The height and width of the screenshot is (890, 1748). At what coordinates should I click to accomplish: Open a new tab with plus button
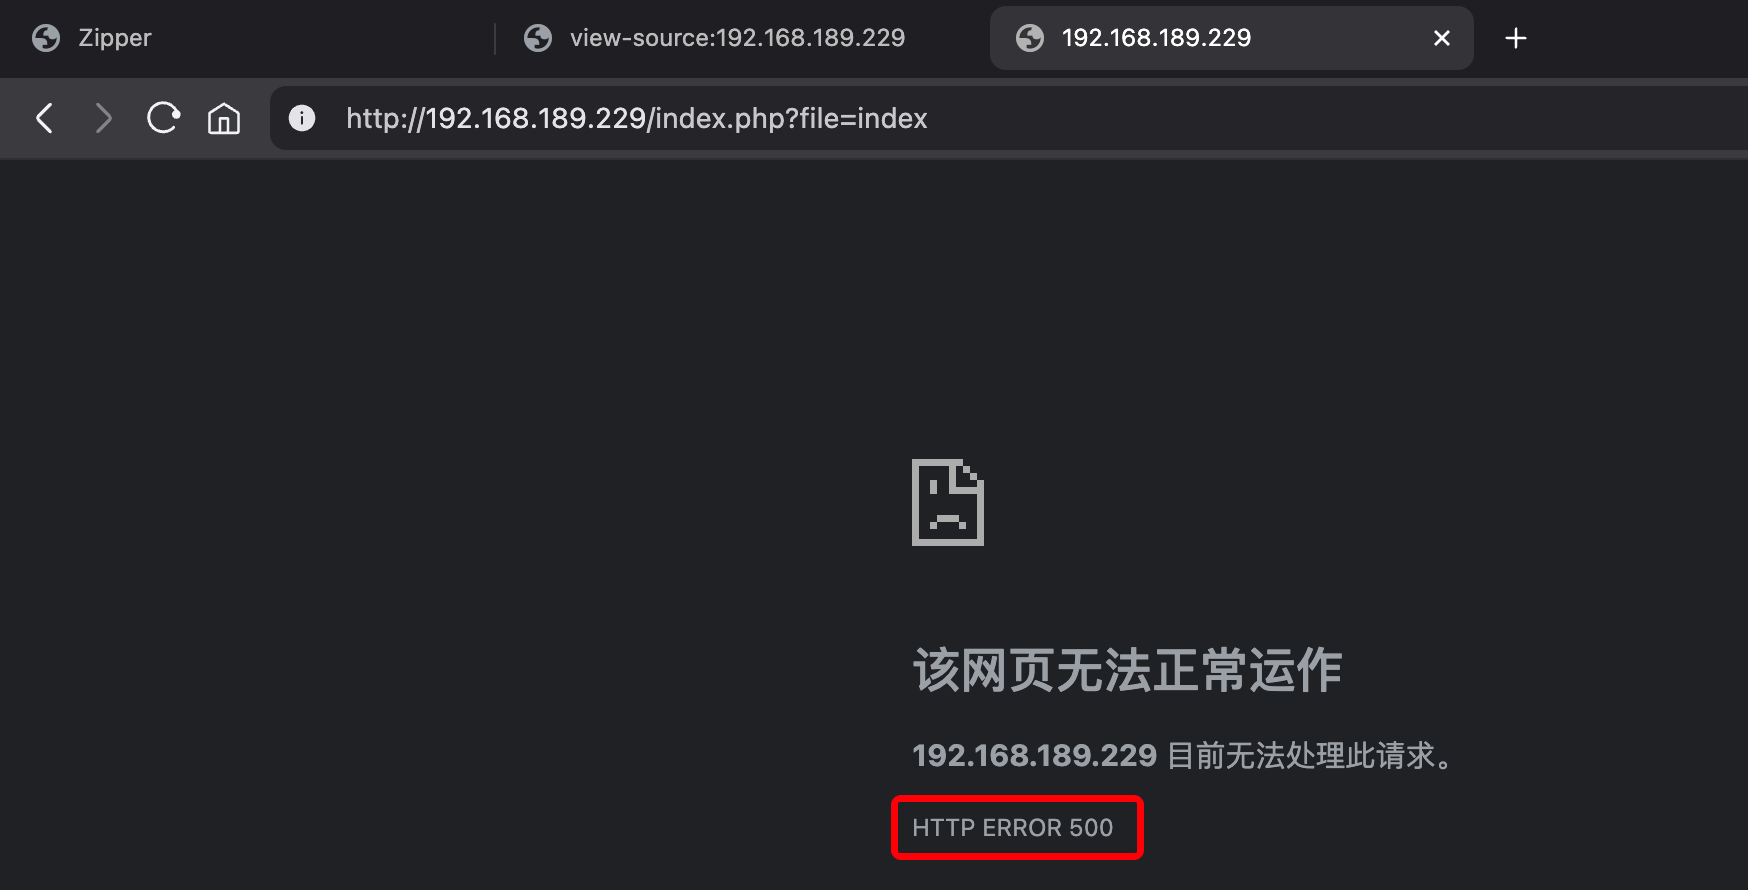(1516, 38)
